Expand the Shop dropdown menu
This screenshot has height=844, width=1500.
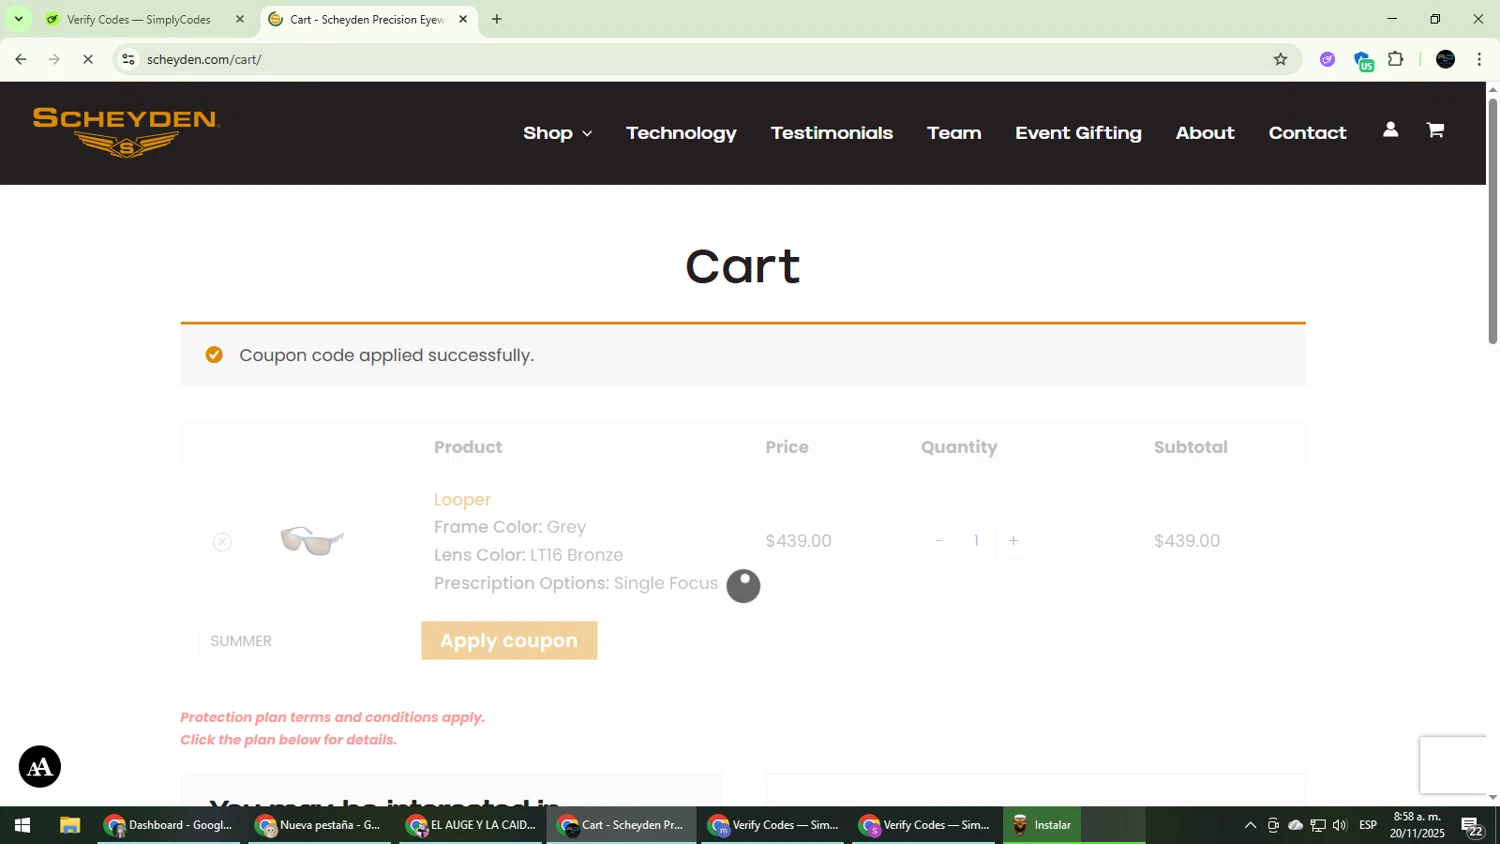(x=557, y=133)
